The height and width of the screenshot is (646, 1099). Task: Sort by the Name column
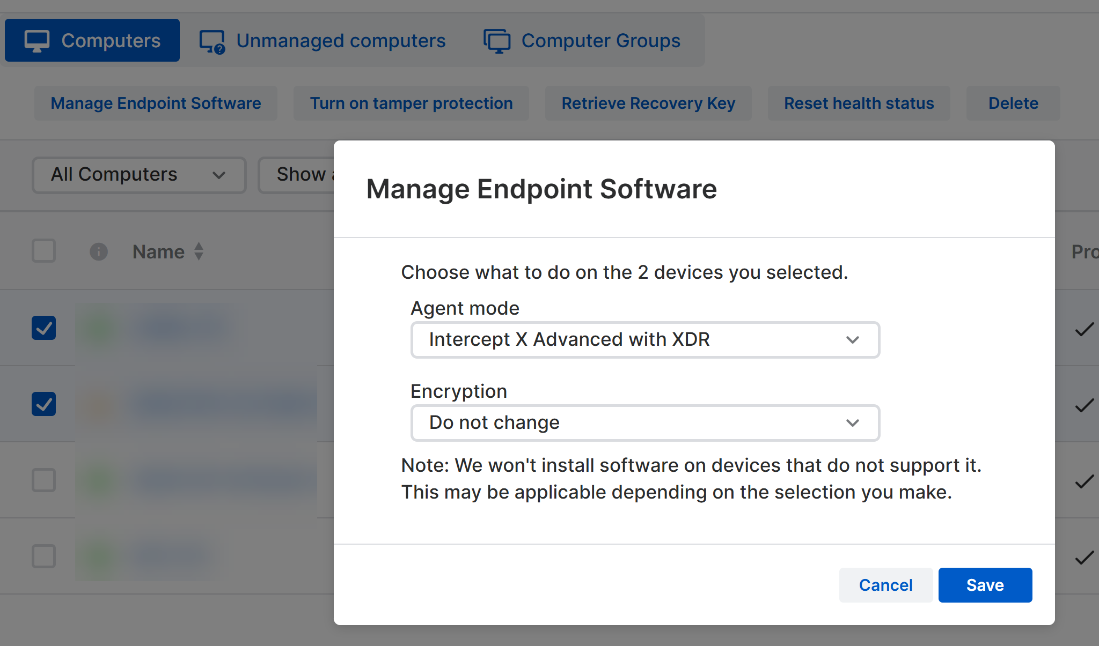click(199, 252)
